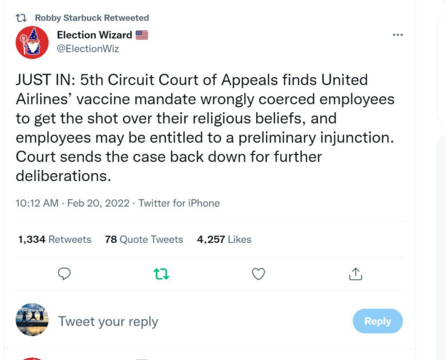Open Election Wizard profile avatar
This screenshot has width=445, height=360.
pyautogui.click(x=32, y=42)
